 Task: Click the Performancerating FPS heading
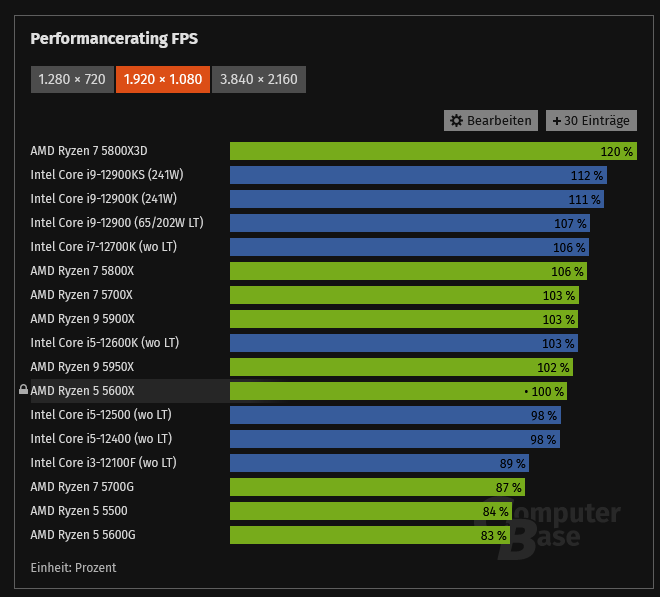coord(114,39)
